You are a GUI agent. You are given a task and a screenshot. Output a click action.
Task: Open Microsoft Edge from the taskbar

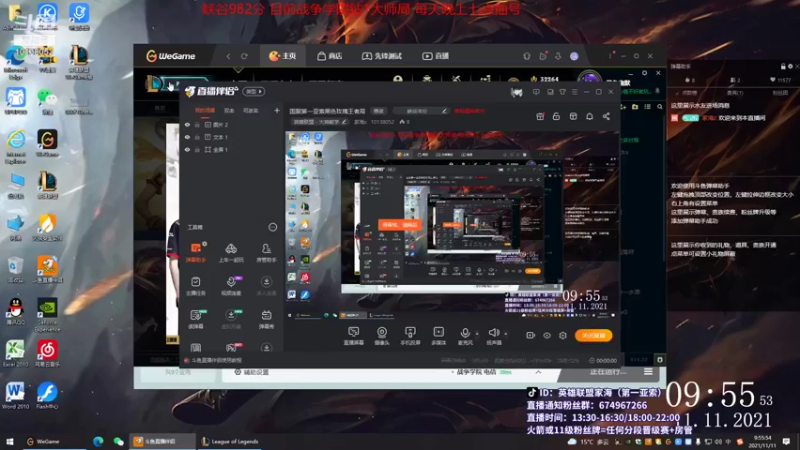[x=98, y=441]
